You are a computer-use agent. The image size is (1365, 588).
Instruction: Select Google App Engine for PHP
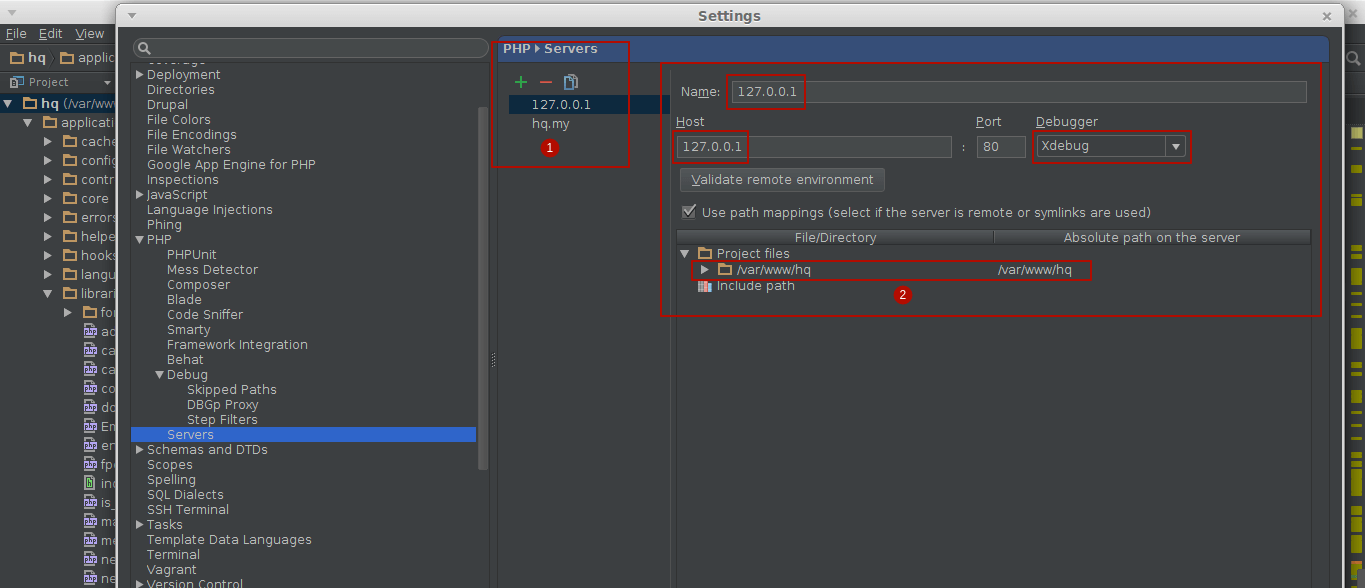point(231,165)
